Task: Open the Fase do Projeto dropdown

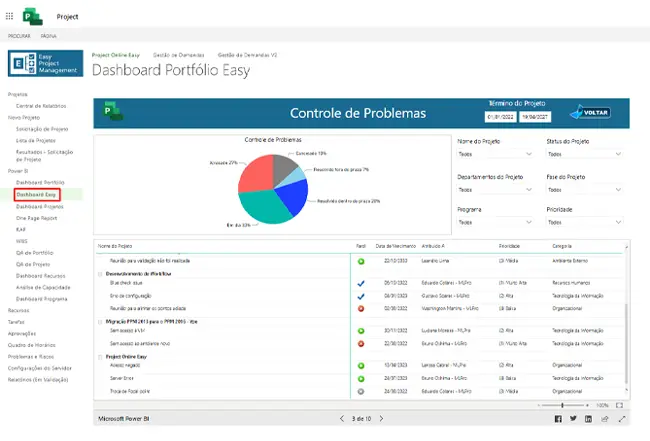Action: [584, 189]
